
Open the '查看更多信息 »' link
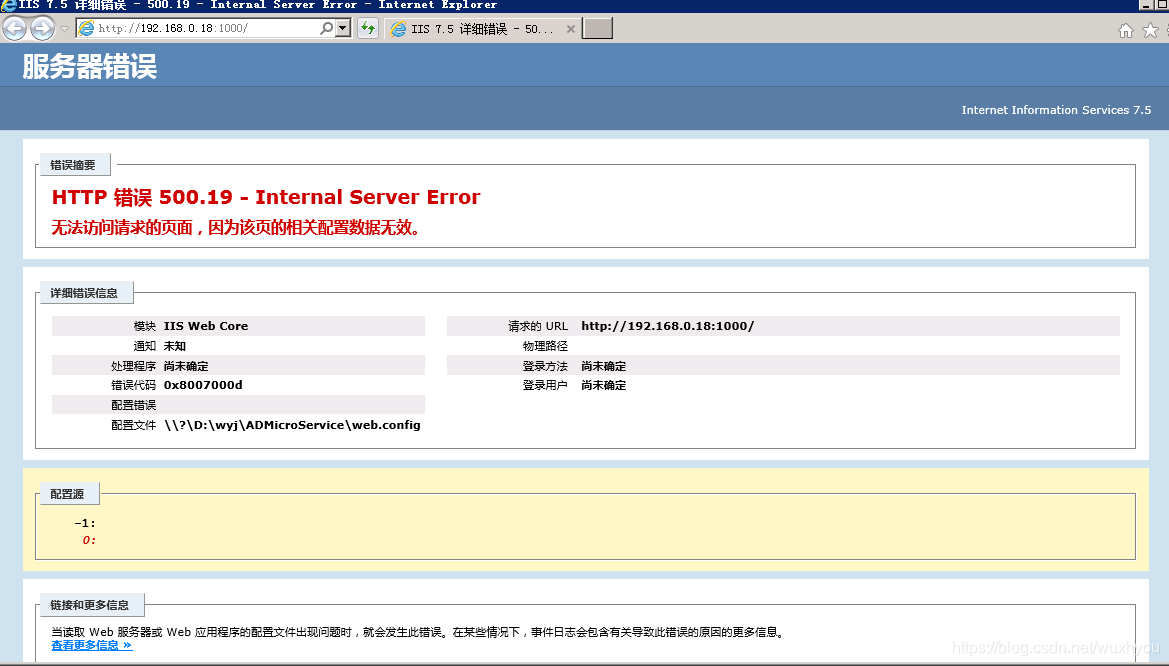(x=92, y=645)
